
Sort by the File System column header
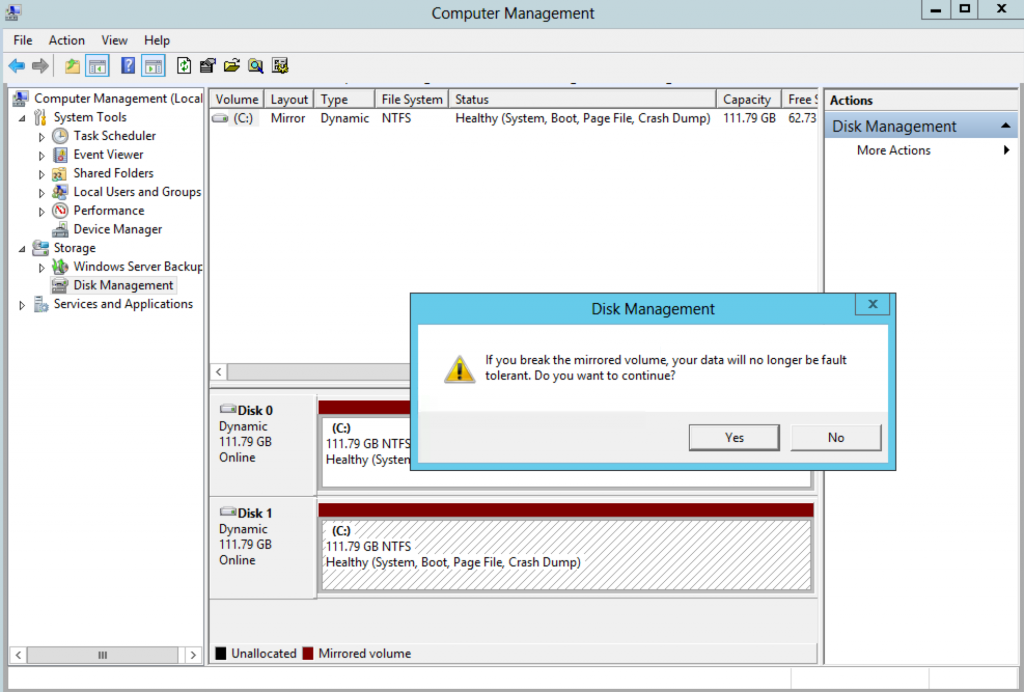(x=411, y=99)
